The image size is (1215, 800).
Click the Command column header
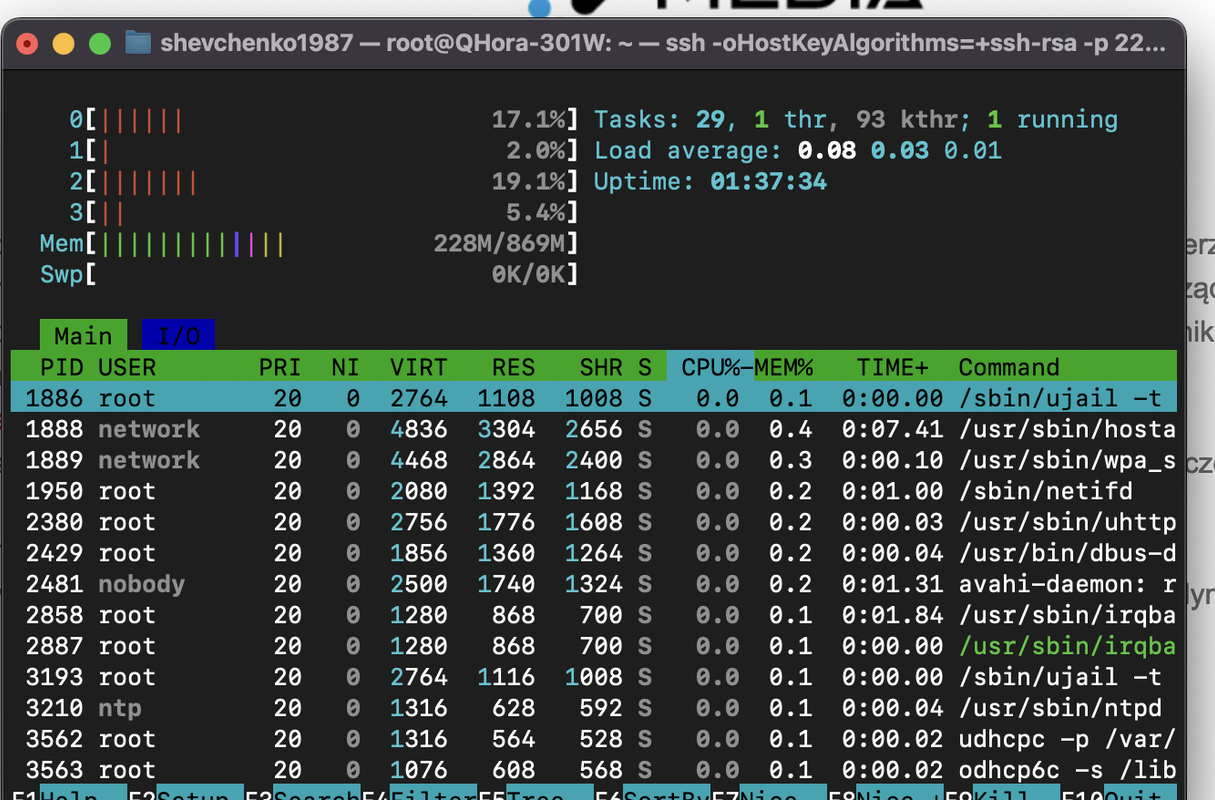(x=1009, y=367)
